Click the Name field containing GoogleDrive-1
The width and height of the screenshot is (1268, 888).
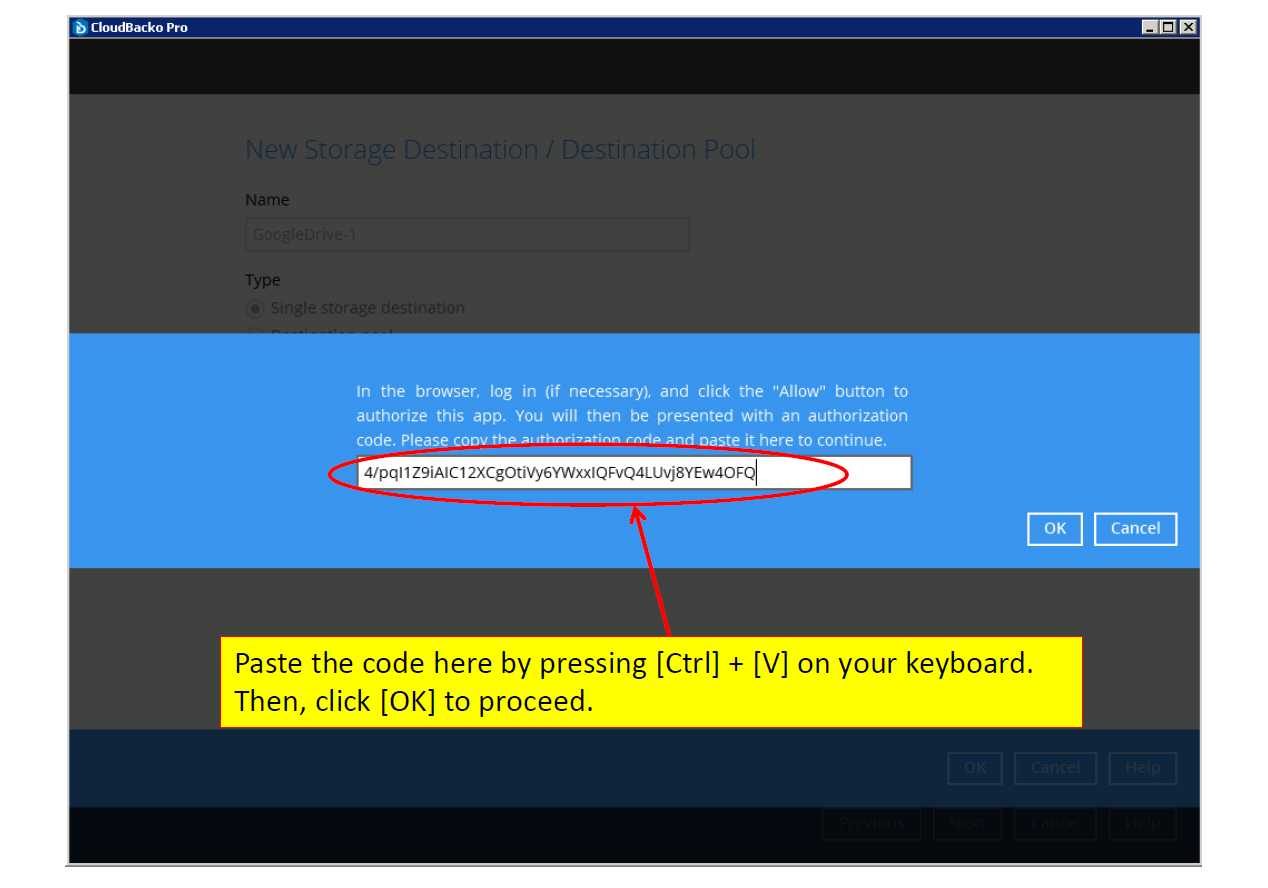(467, 235)
